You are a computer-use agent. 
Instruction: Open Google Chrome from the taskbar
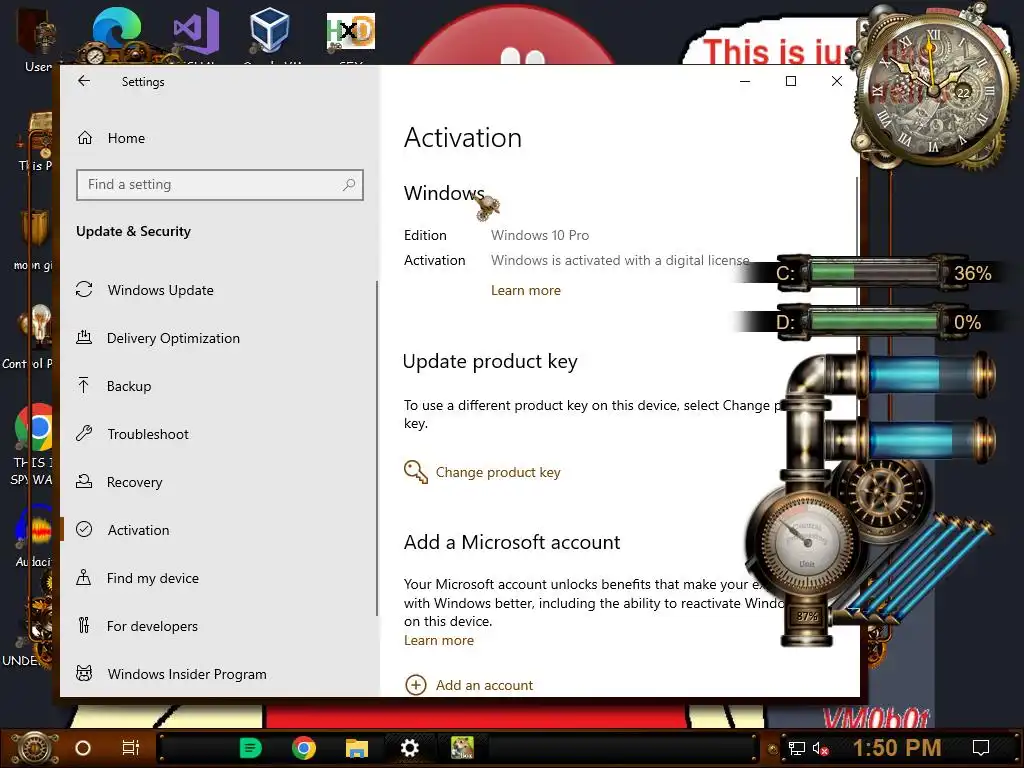click(304, 748)
